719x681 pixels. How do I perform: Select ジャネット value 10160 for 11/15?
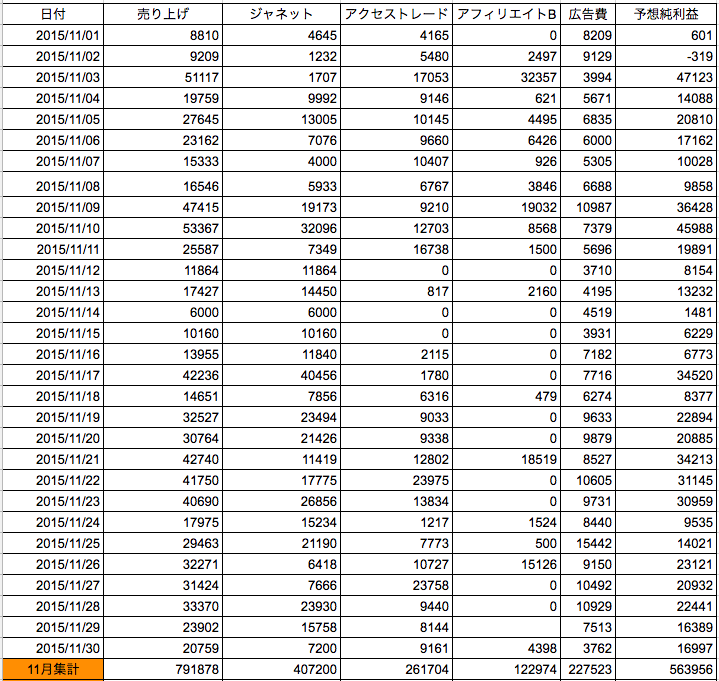[282, 334]
